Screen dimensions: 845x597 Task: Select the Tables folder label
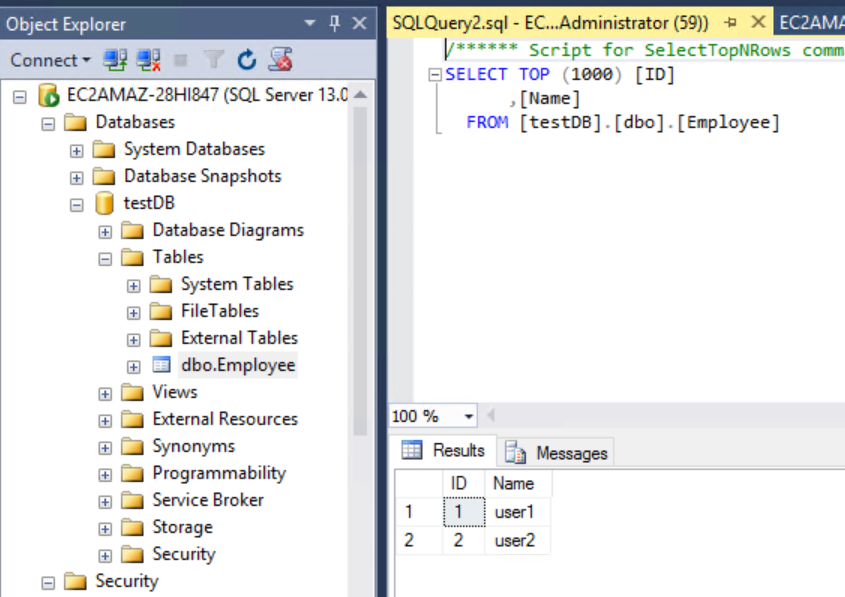(x=178, y=257)
